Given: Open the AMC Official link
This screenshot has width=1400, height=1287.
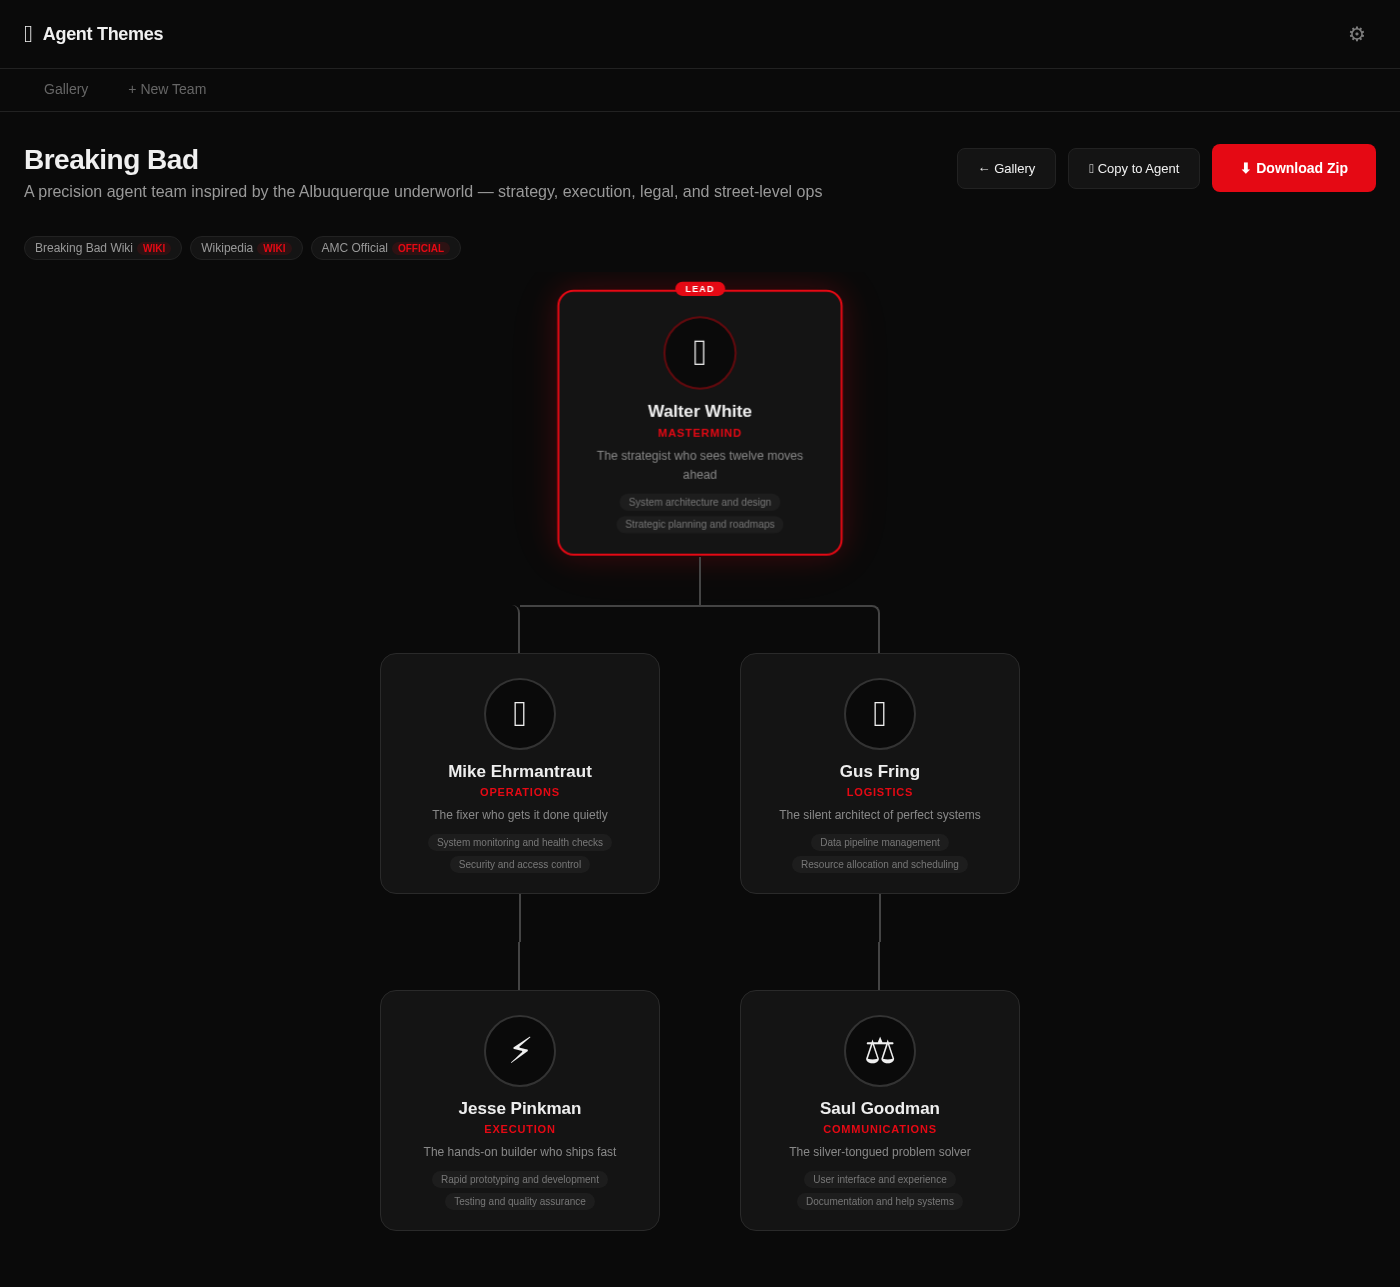Looking at the screenshot, I should (x=386, y=248).
